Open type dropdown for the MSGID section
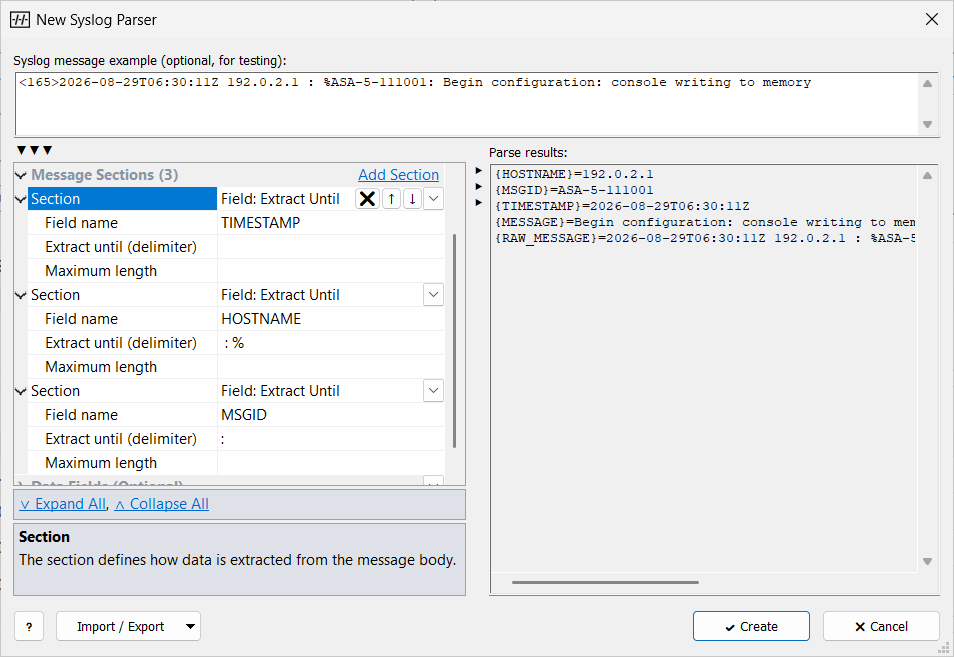Viewport: 954px width, 657px height. pyautogui.click(x=433, y=391)
